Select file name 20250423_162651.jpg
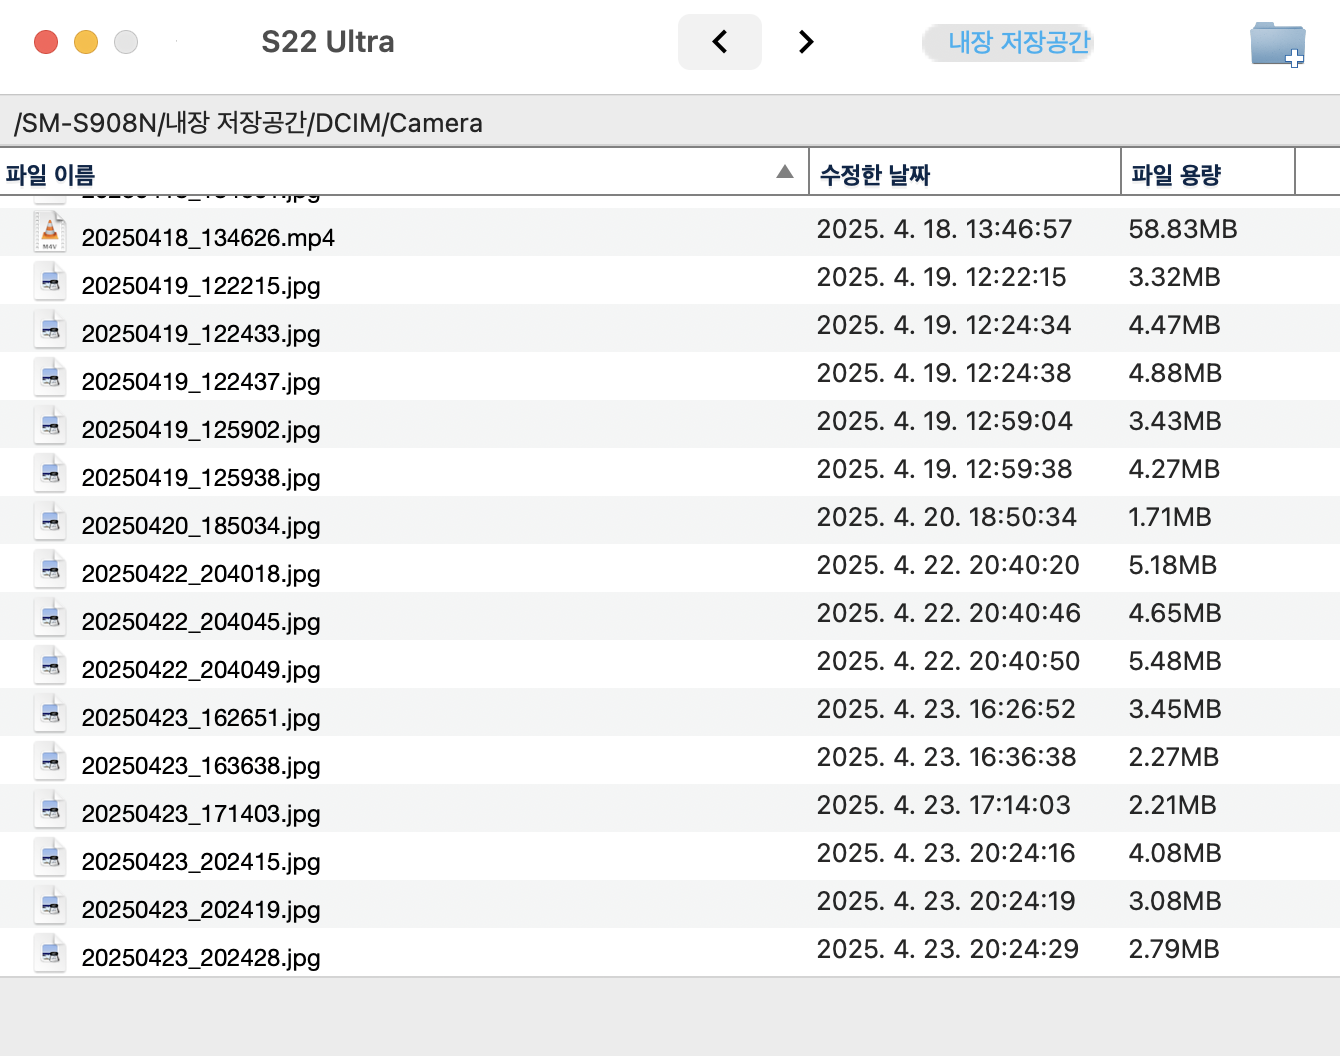The image size is (1340, 1056). coord(201,718)
